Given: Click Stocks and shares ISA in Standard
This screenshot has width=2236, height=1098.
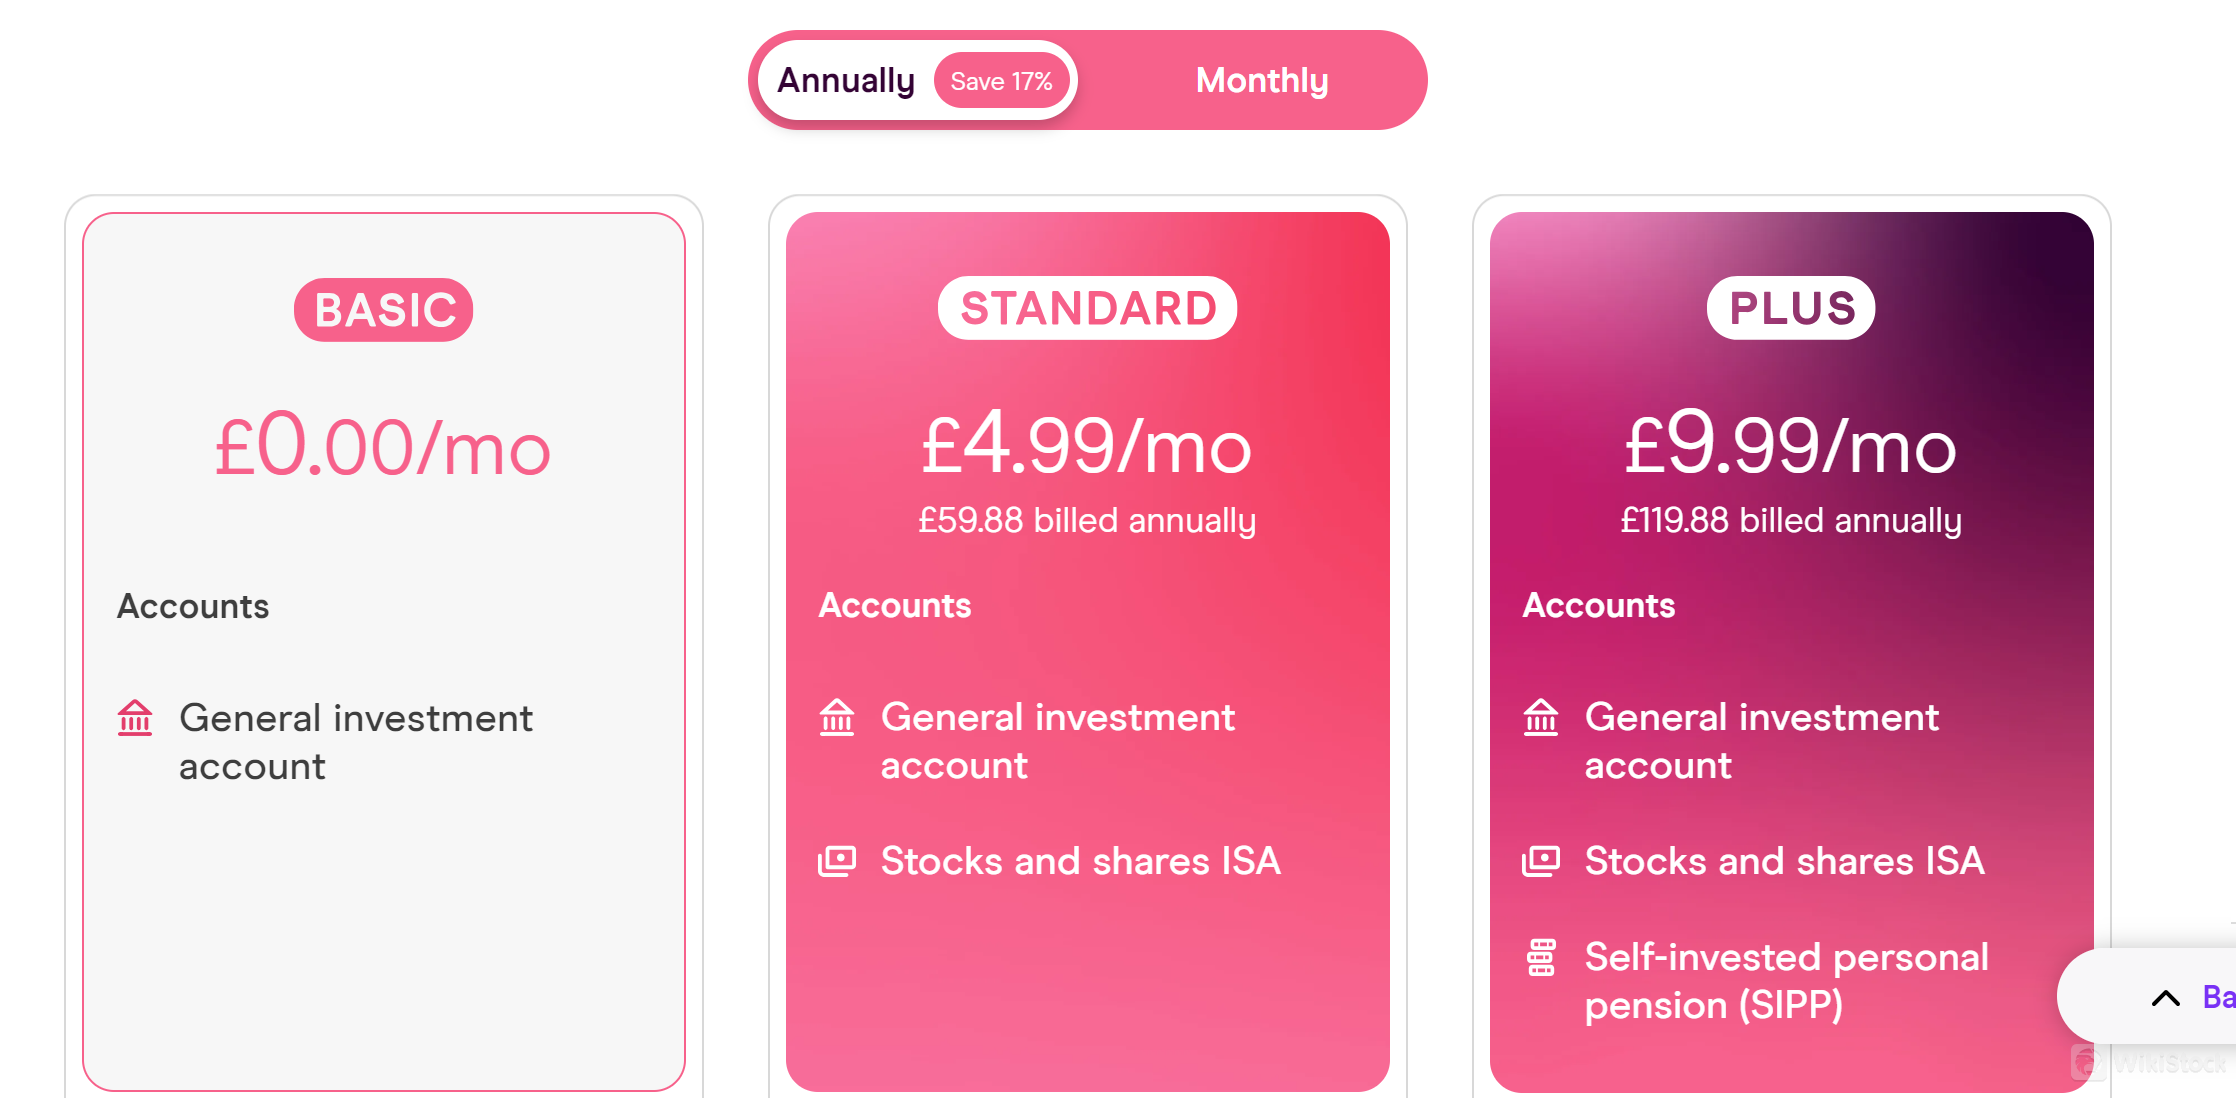Looking at the screenshot, I should [x=1080, y=861].
